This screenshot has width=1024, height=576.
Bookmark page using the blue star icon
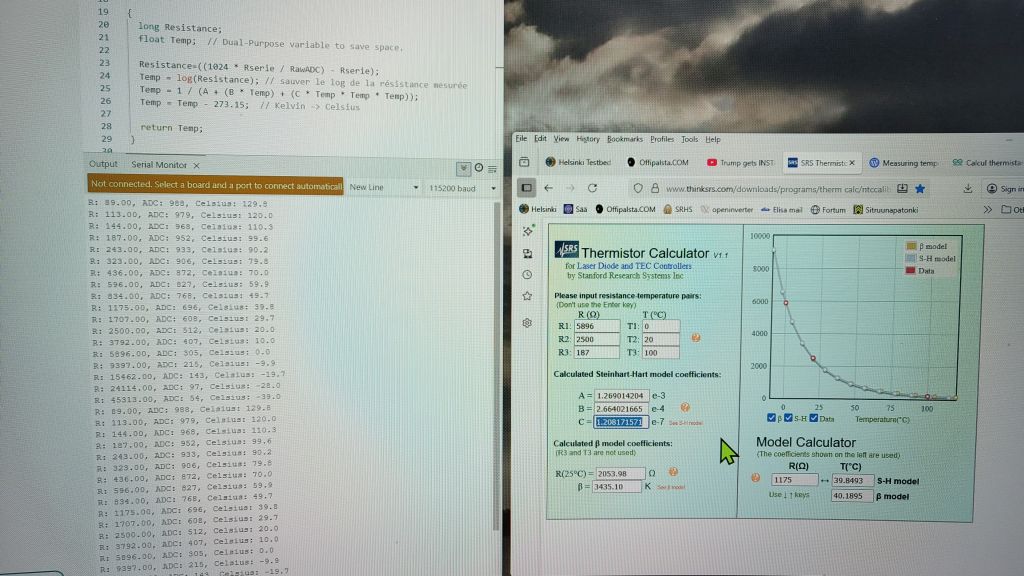(x=919, y=188)
